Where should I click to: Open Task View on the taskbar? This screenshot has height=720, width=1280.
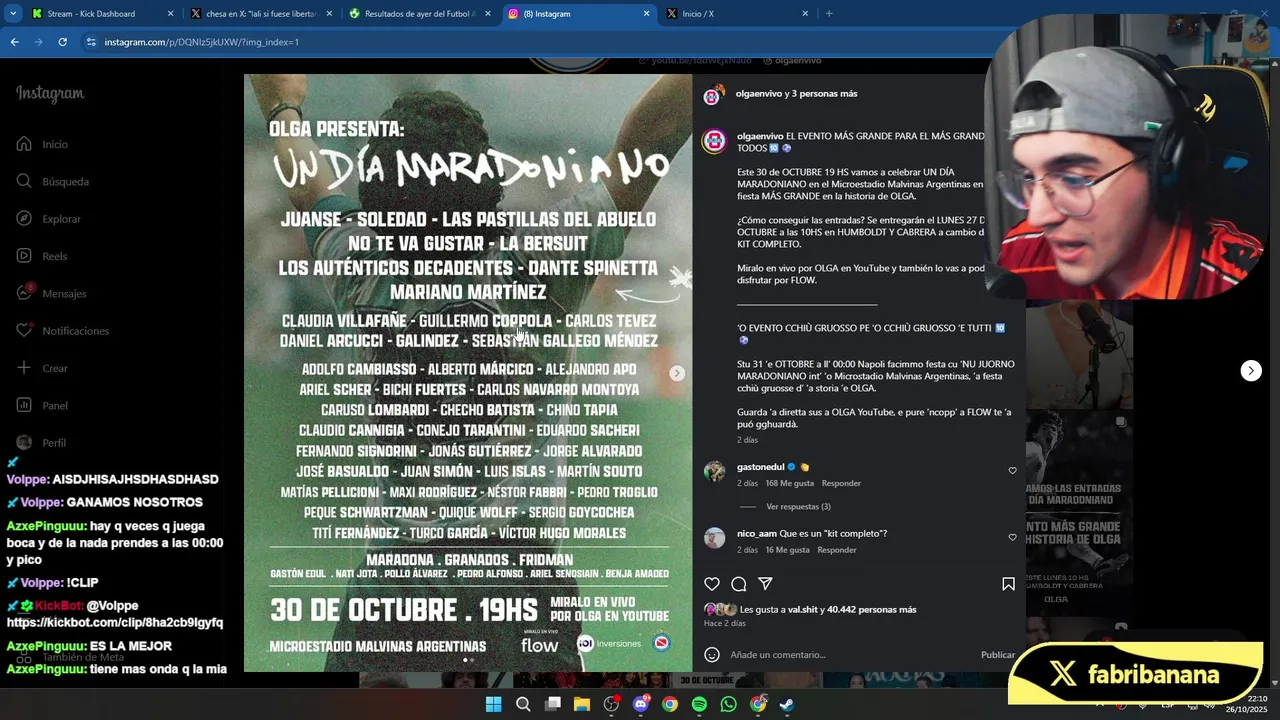pyautogui.click(x=552, y=704)
